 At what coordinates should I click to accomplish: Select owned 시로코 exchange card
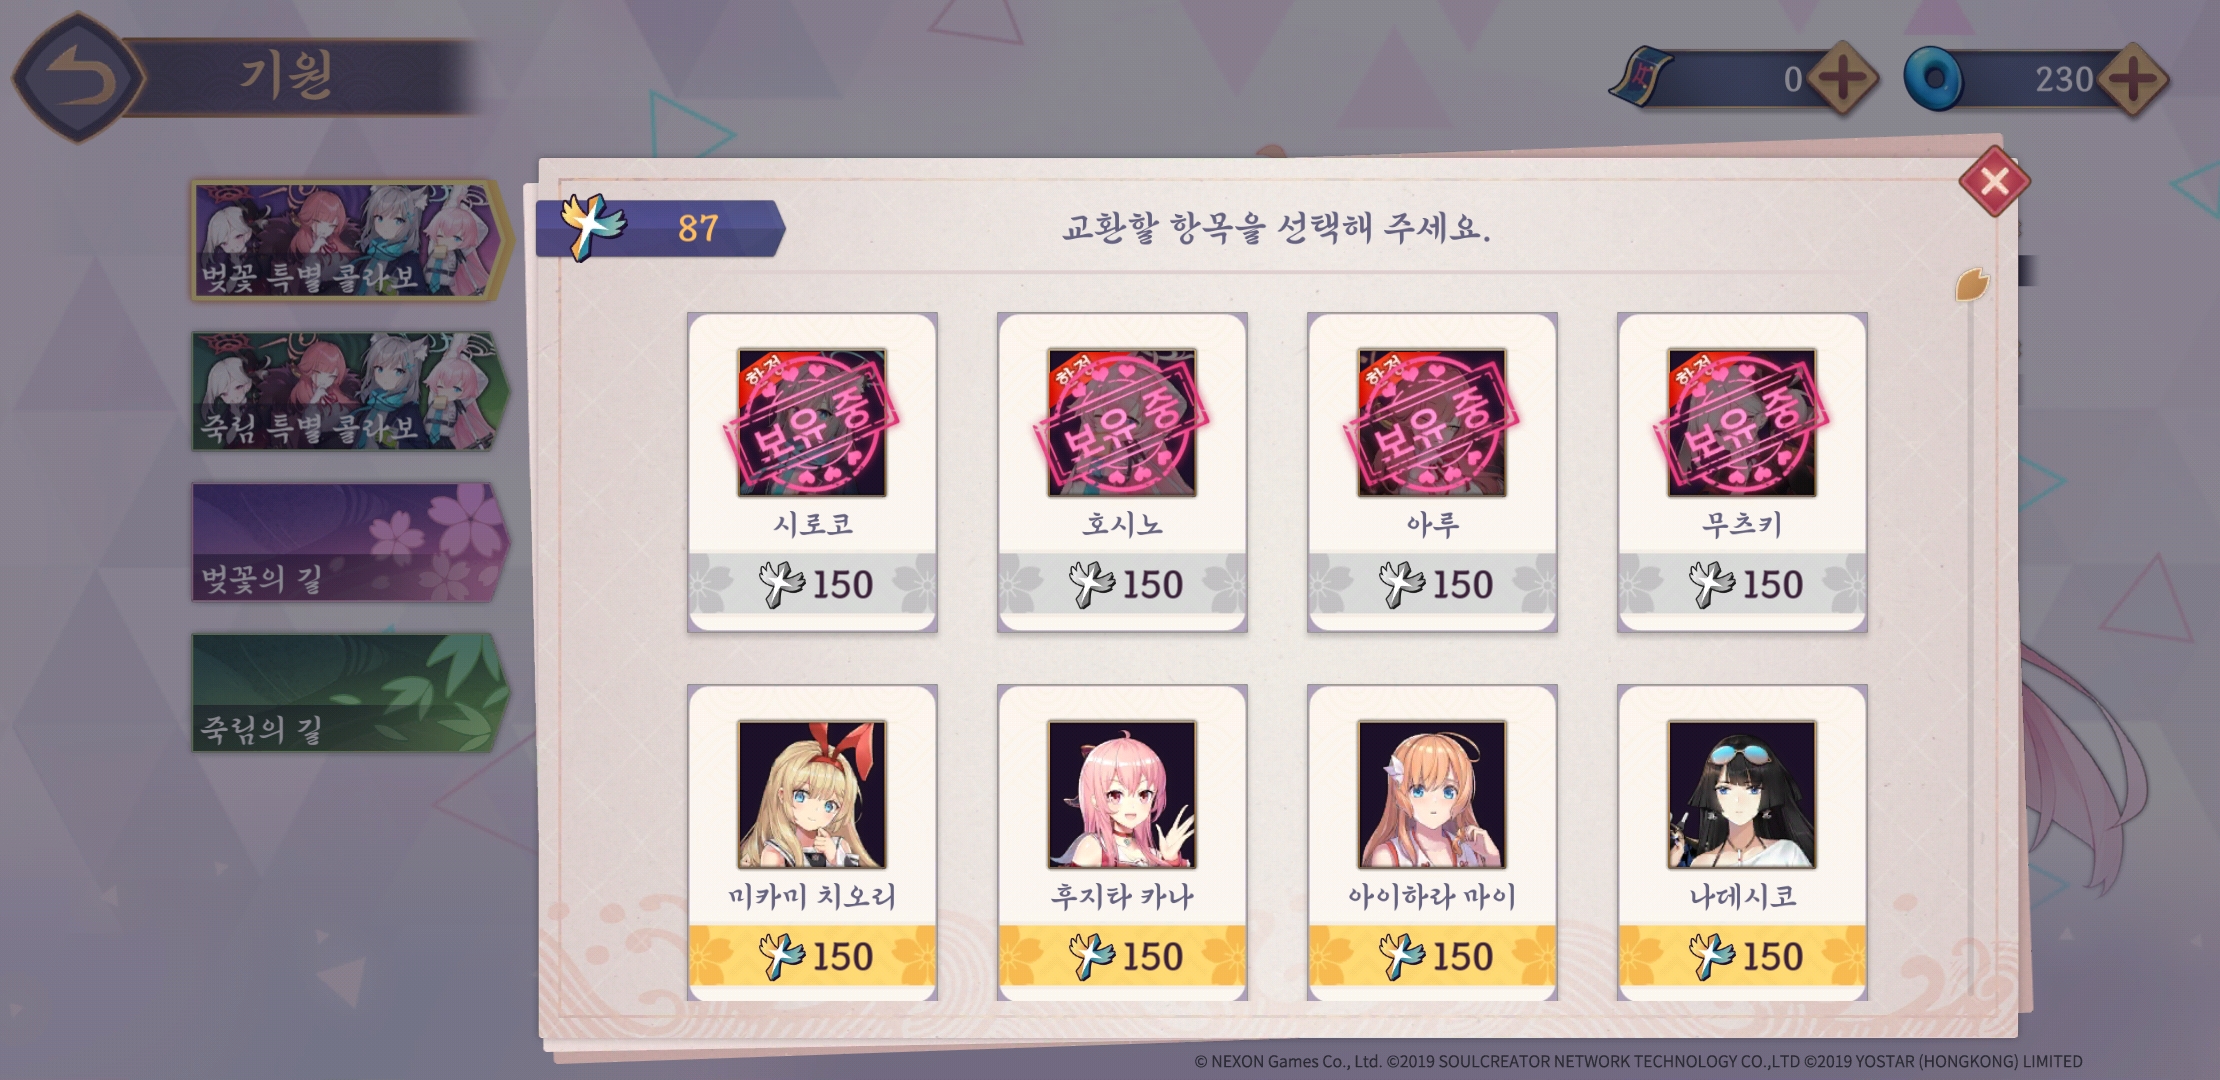[x=812, y=472]
